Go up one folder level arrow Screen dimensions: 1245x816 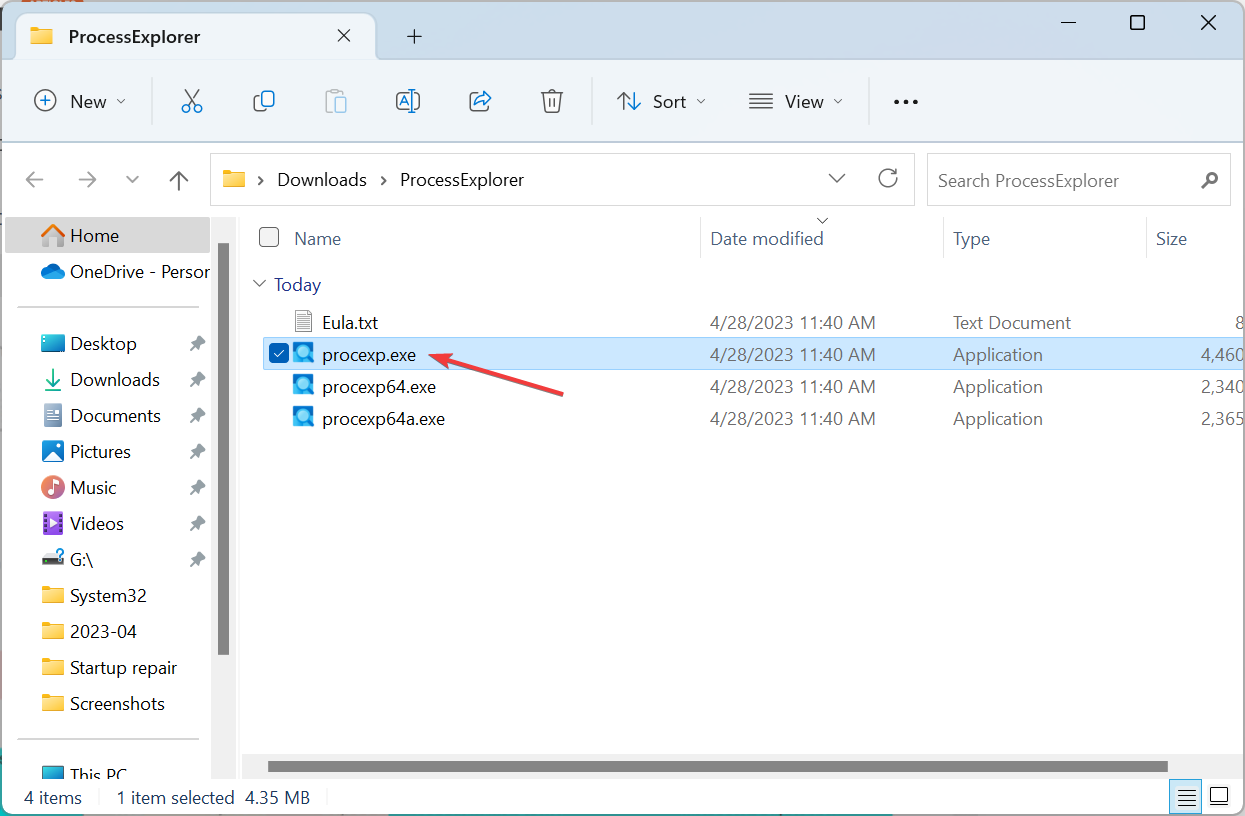[179, 180]
